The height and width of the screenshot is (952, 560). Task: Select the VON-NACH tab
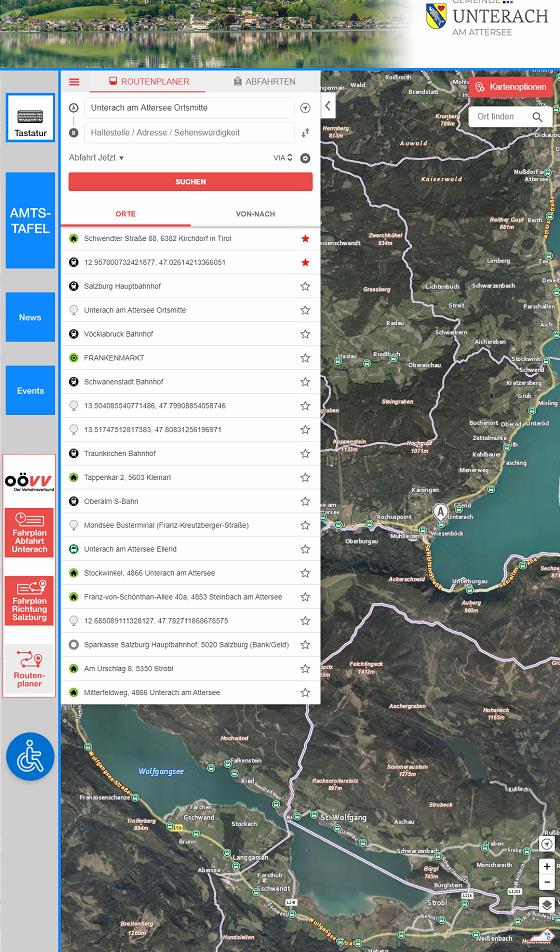pyautogui.click(x=255, y=214)
